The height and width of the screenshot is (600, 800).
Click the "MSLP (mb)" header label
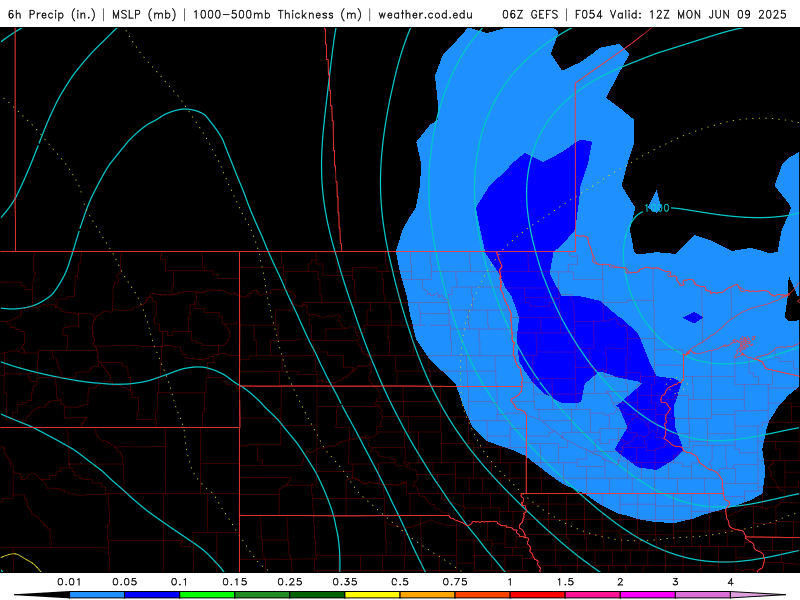coord(144,14)
